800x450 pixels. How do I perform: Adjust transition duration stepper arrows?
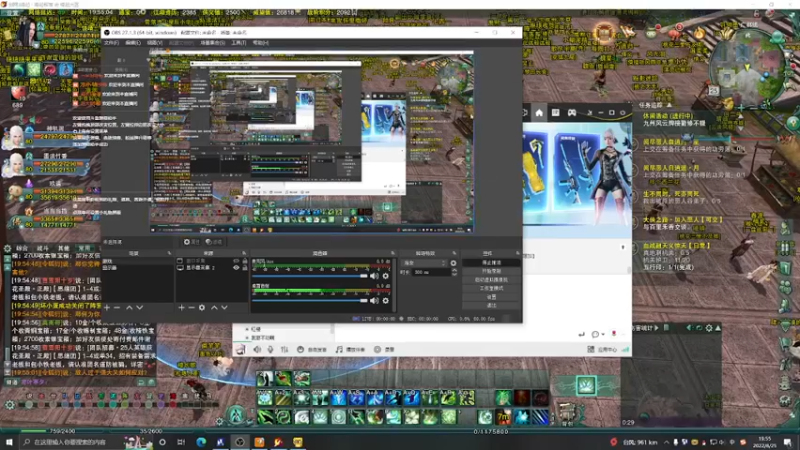point(454,272)
